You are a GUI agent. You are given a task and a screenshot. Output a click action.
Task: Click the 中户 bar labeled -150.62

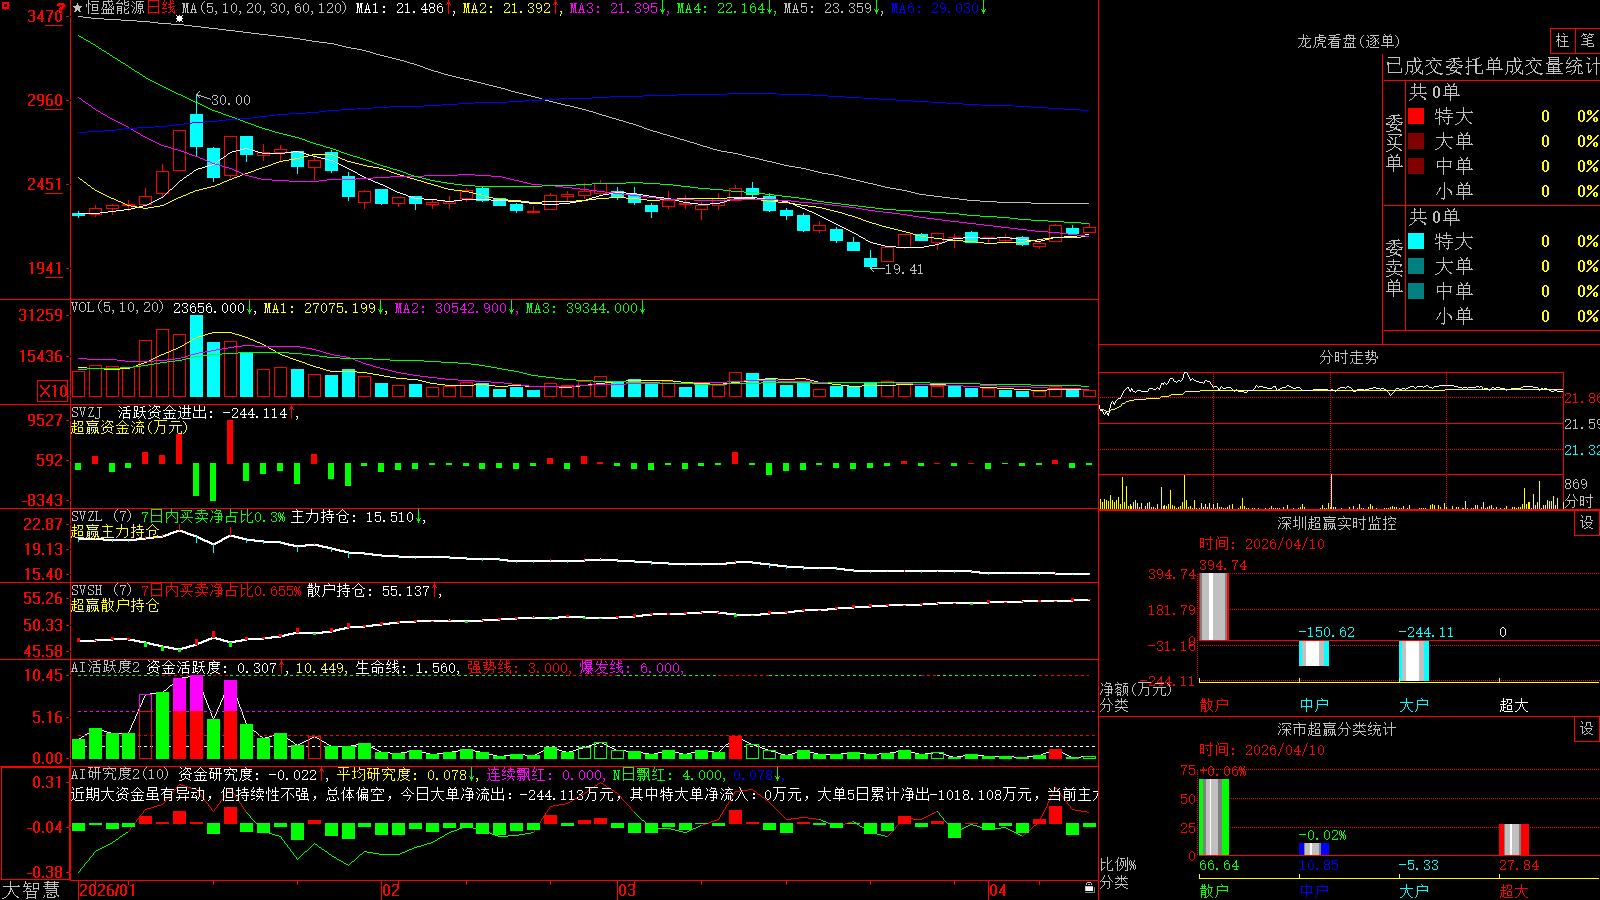tap(1314, 653)
